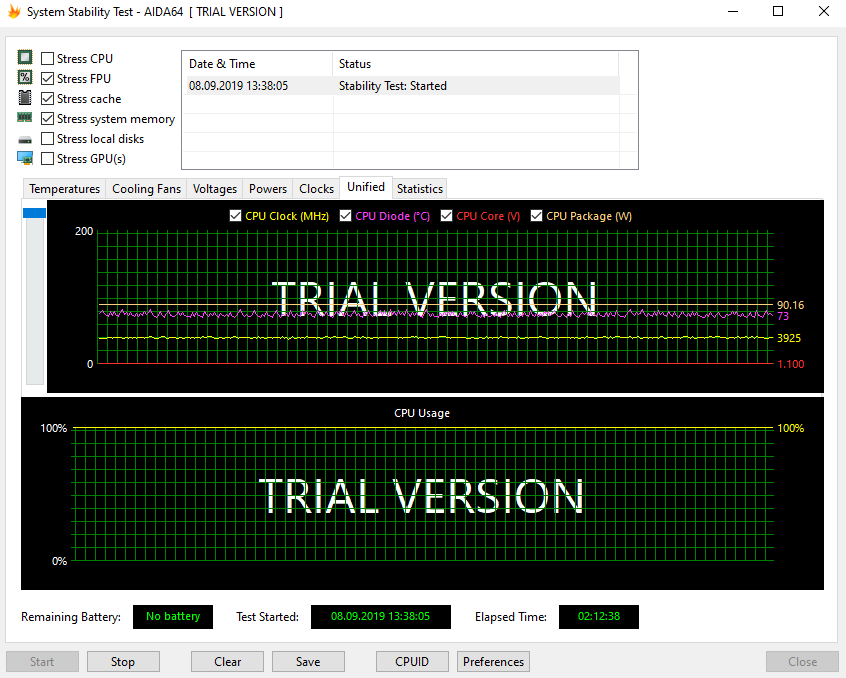This screenshot has height=678, width=846.
Task: Open the CPUID window button
Action: (x=412, y=662)
